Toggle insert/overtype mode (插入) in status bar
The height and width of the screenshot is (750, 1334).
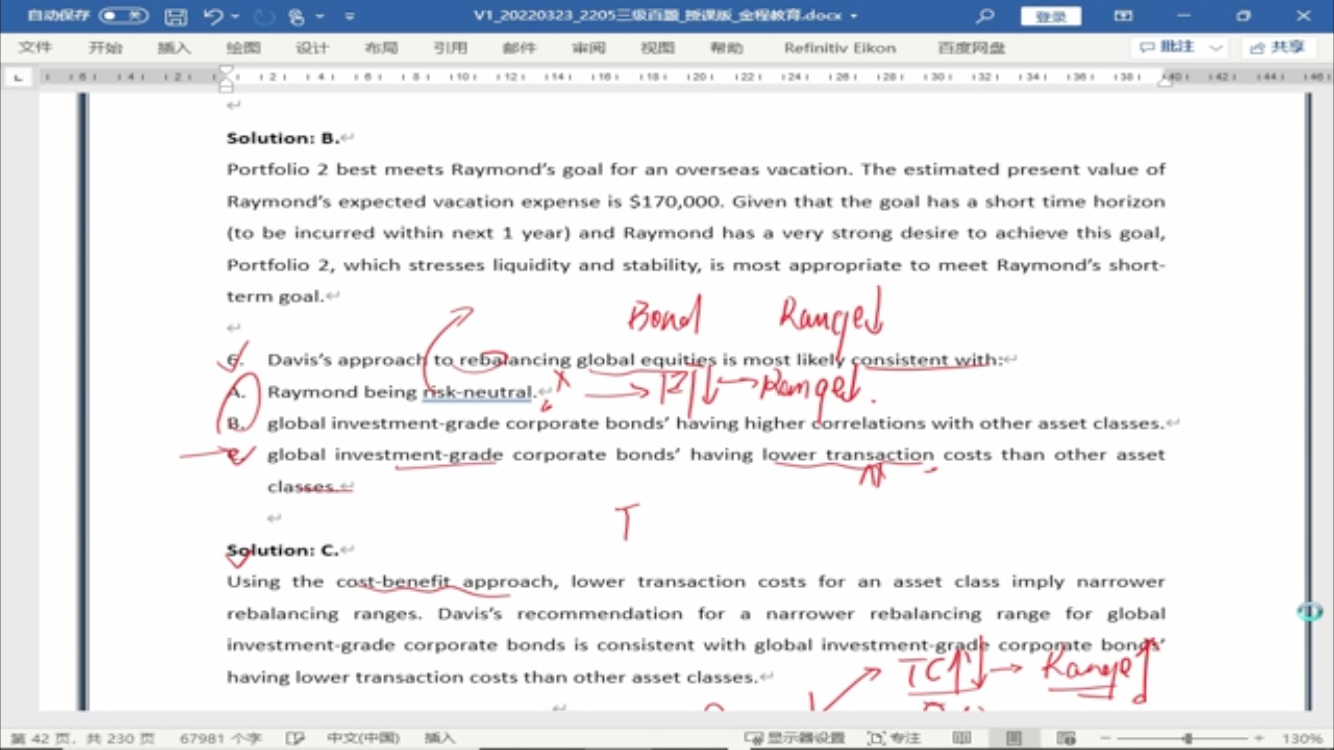click(439, 738)
